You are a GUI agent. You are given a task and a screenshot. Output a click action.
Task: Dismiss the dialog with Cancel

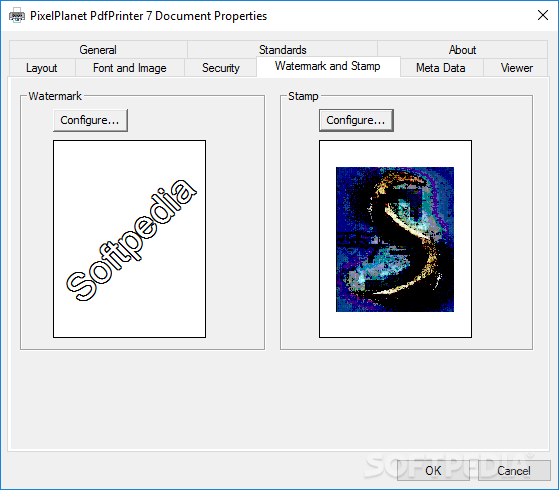tap(514, 471)
